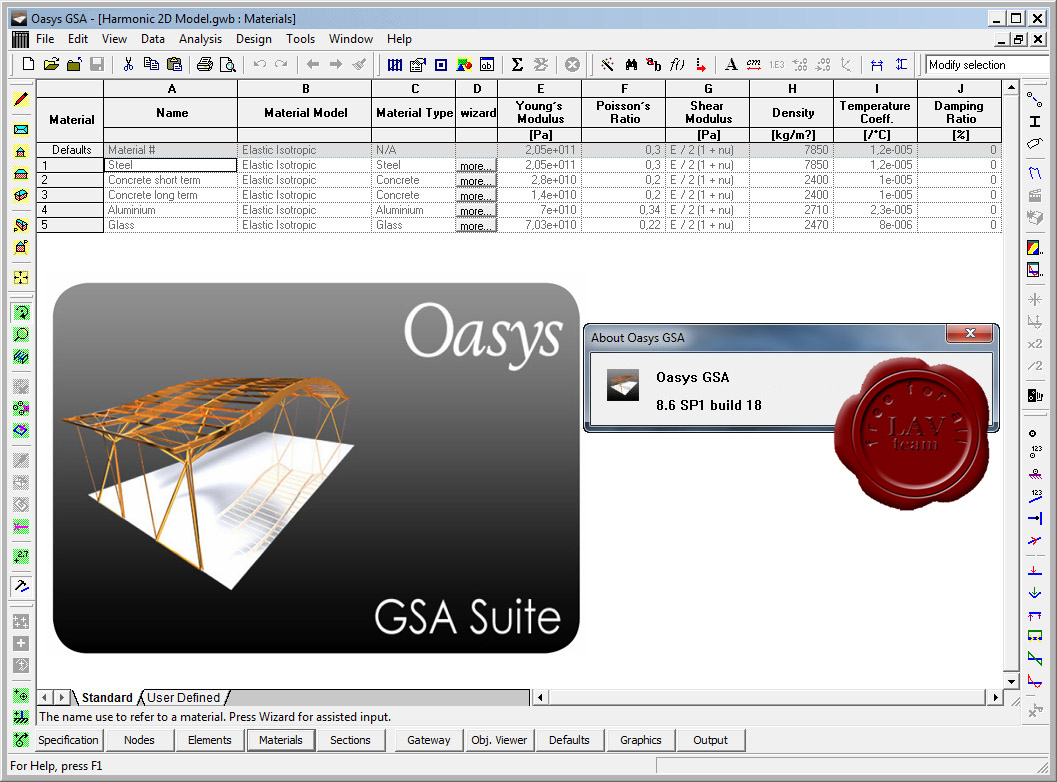Click the 'Concrete long term' name cell
The image size is (1057, 782).
coord(171,195)
